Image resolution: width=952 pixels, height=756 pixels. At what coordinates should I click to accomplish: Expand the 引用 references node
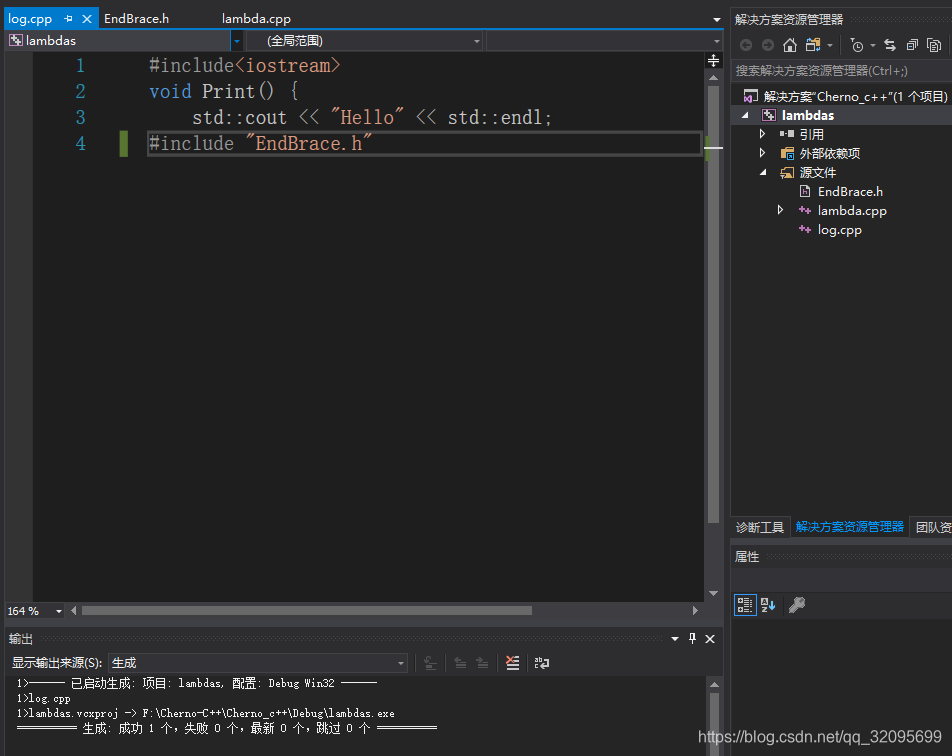click(x=763, y=134)
